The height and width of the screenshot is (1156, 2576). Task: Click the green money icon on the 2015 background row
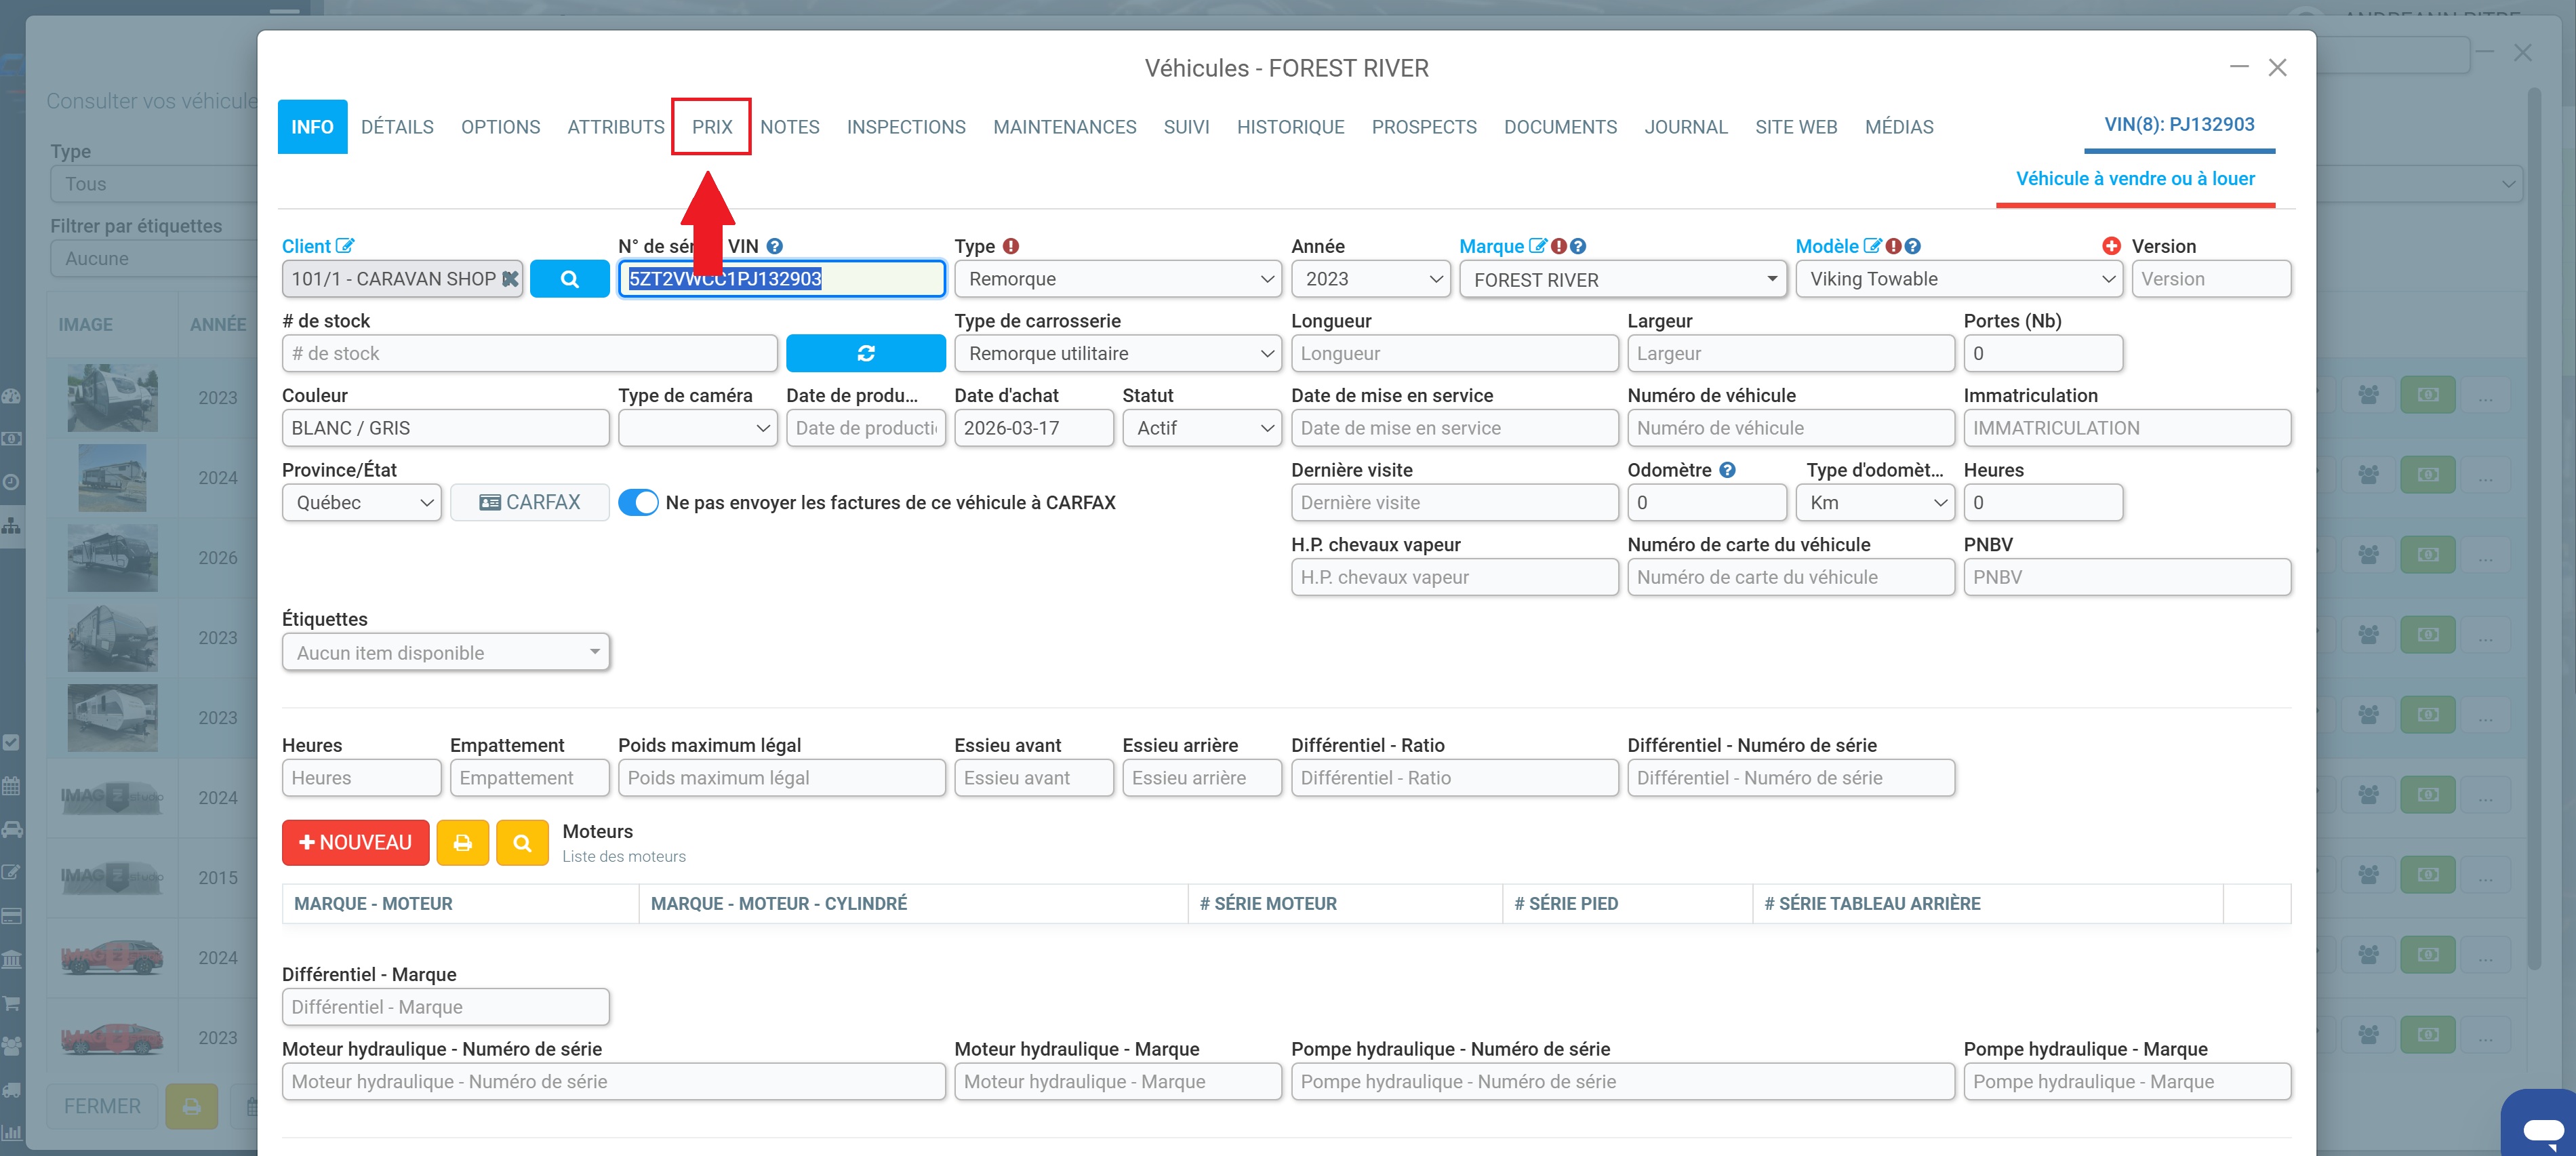pyautogui.click(x=2428, y=875)
